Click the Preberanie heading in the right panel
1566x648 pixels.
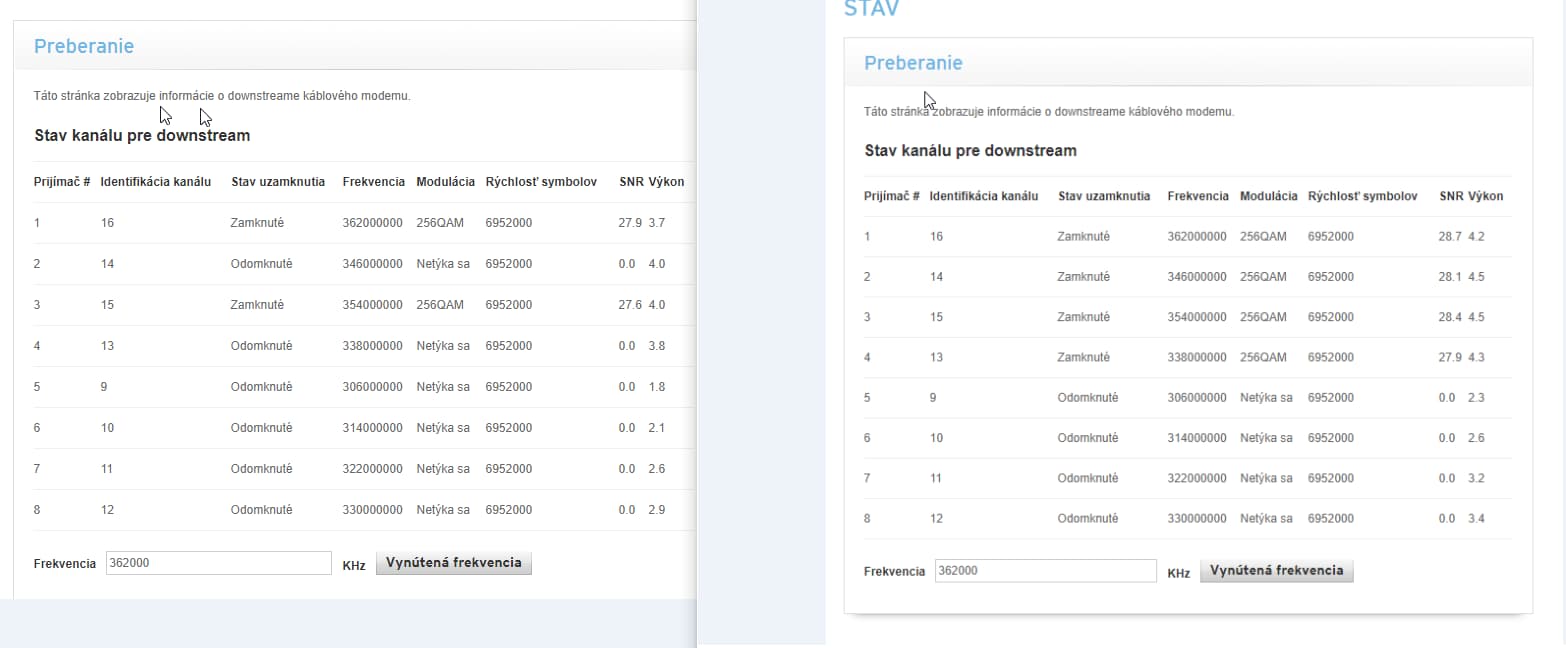(913, 63)
